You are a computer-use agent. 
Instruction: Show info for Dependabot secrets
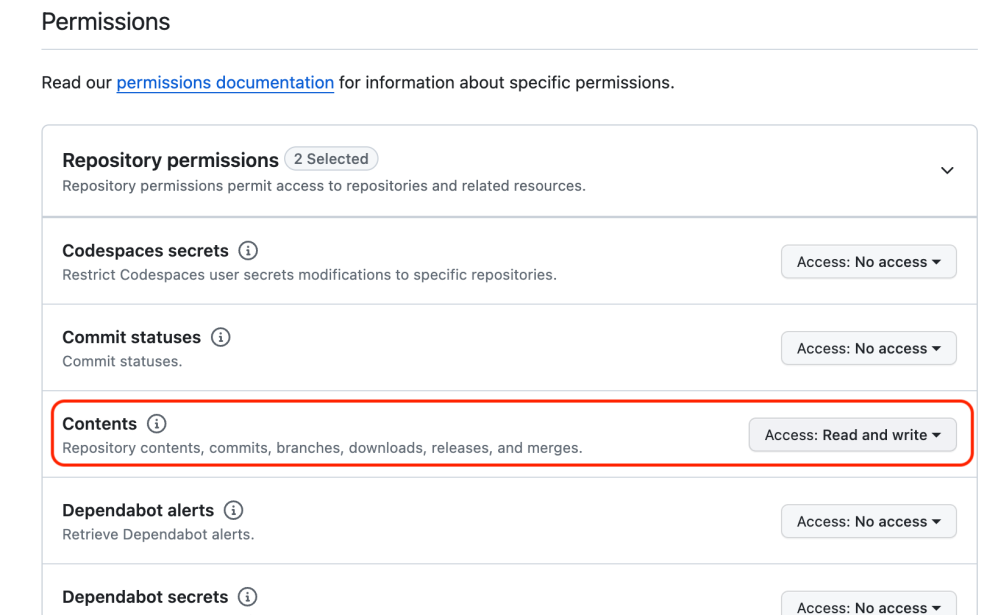[247, 596]
